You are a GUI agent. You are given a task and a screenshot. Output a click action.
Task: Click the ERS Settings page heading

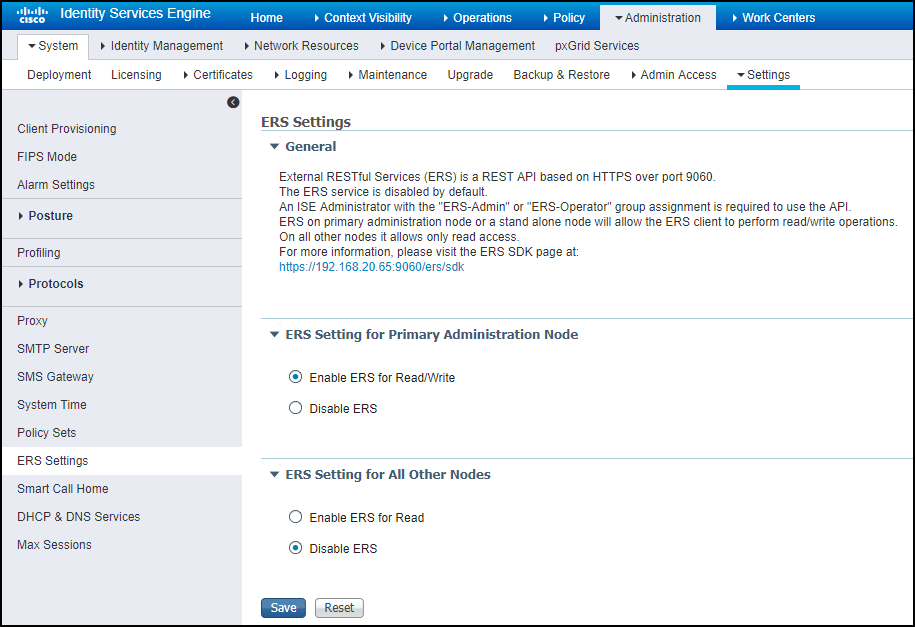click(306, 122)
